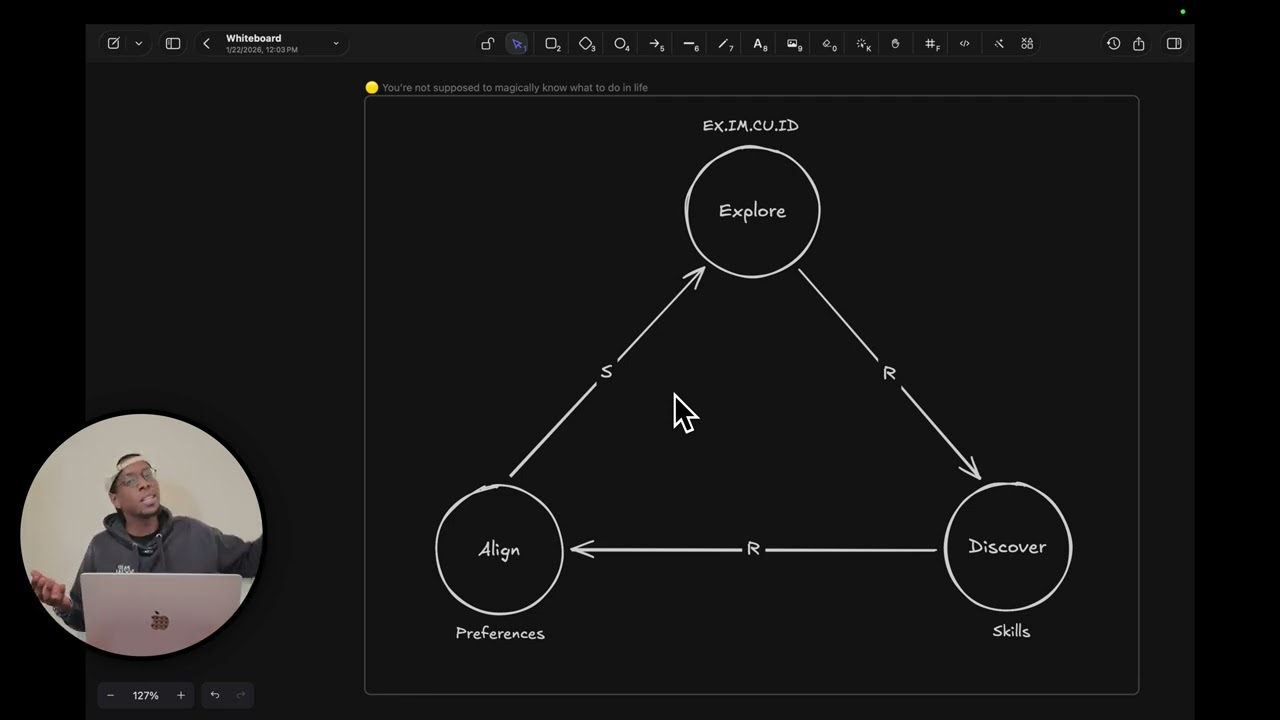Select the Frame tool

coord(931,44)
